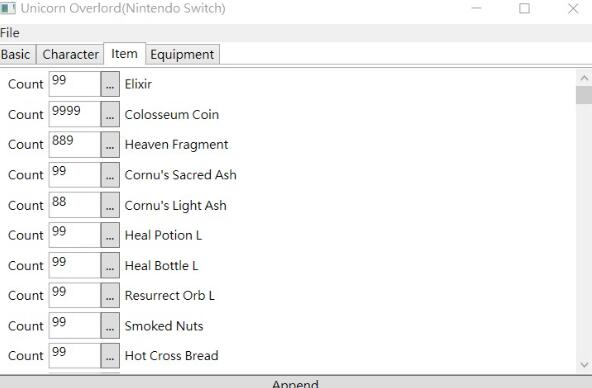Viewport: 592px width, 388px height.
Task: Open the ellipsis picker beside Elixir
Action: [110, 84]
